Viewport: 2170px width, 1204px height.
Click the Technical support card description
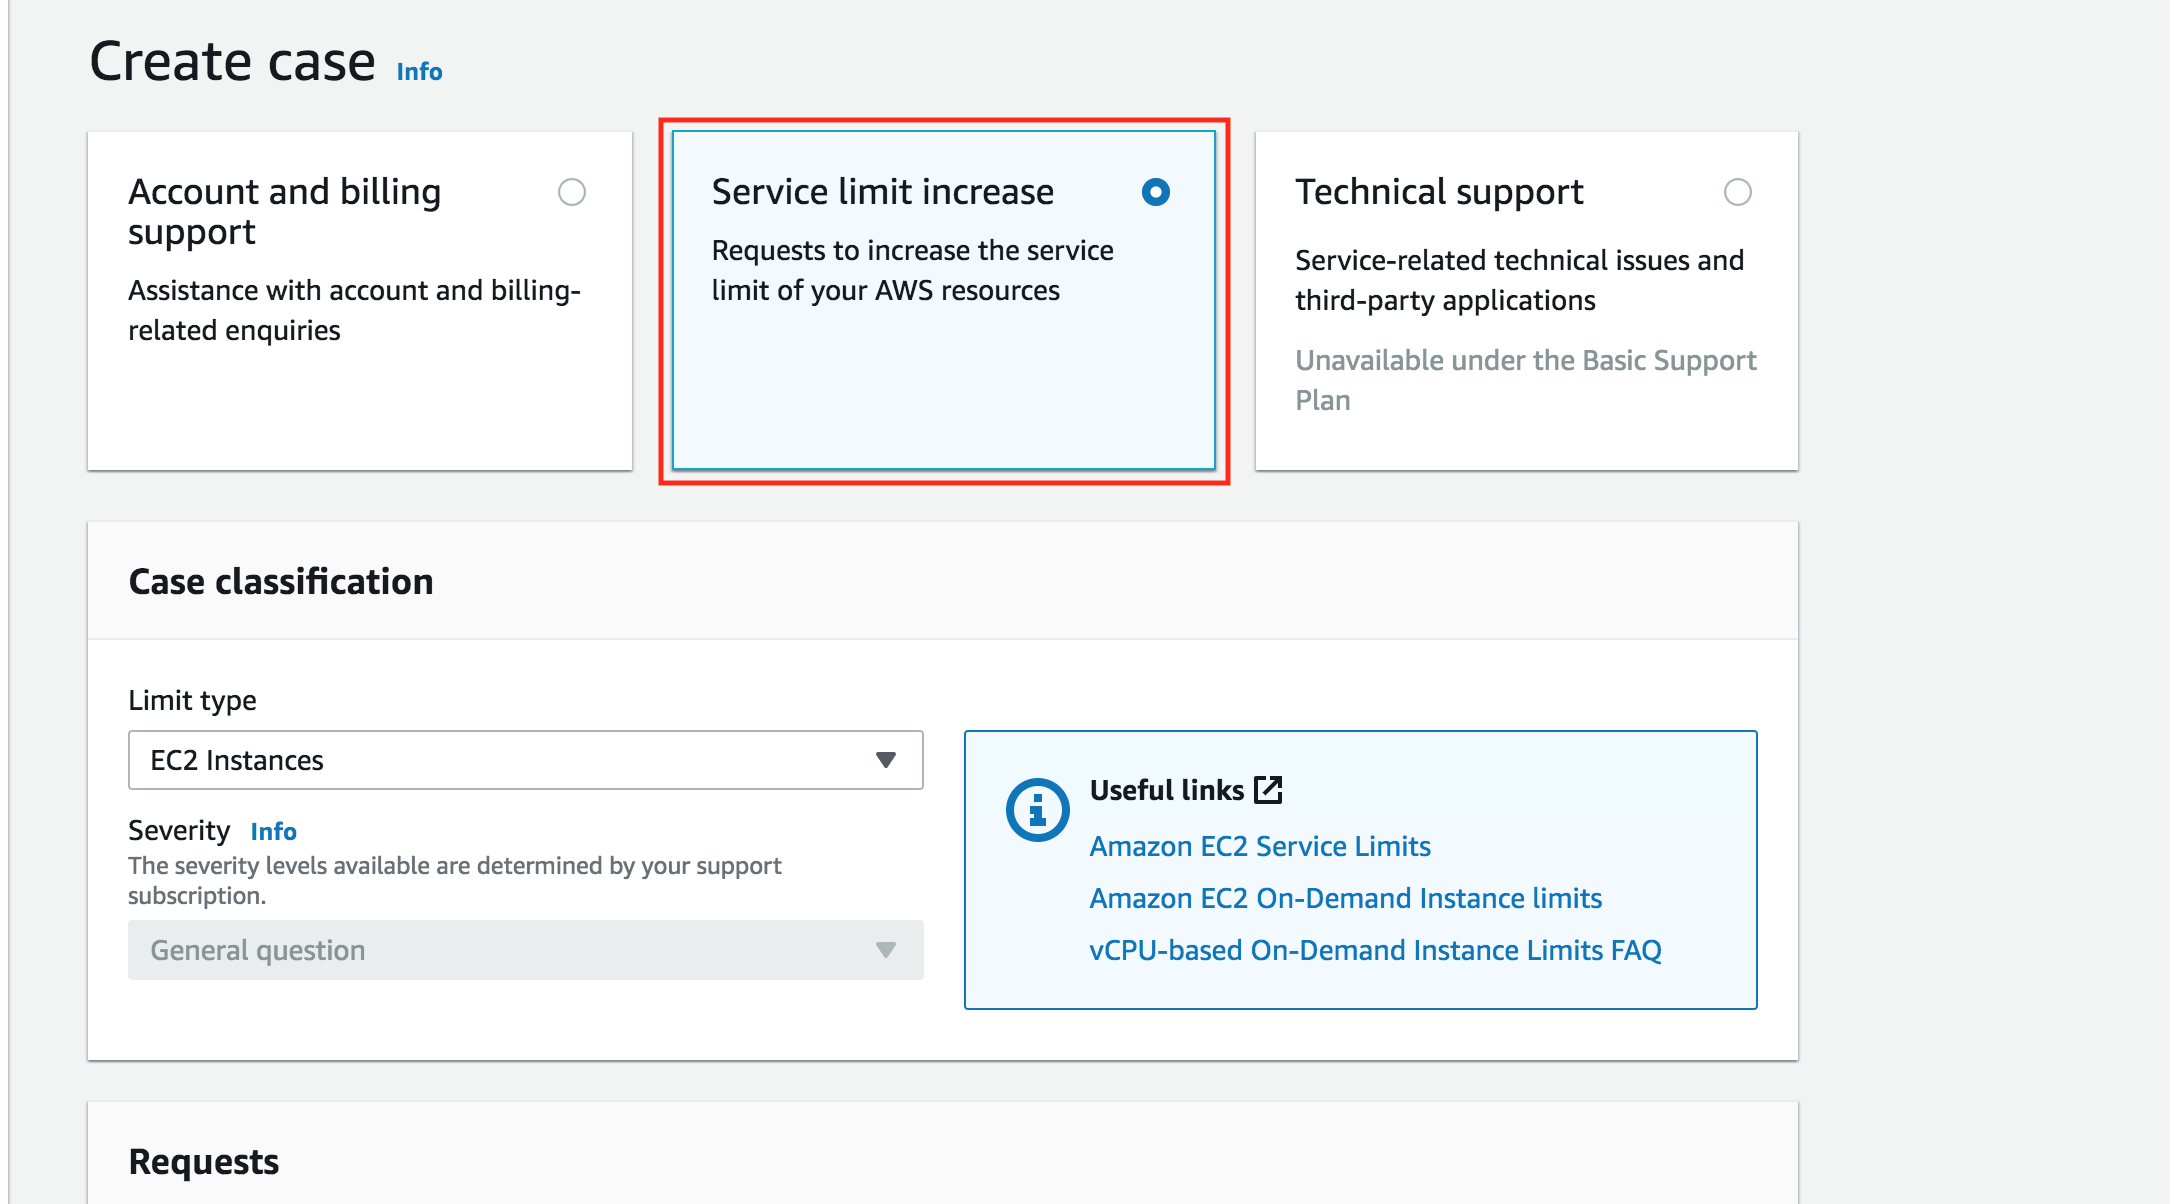pos(1518,280)
